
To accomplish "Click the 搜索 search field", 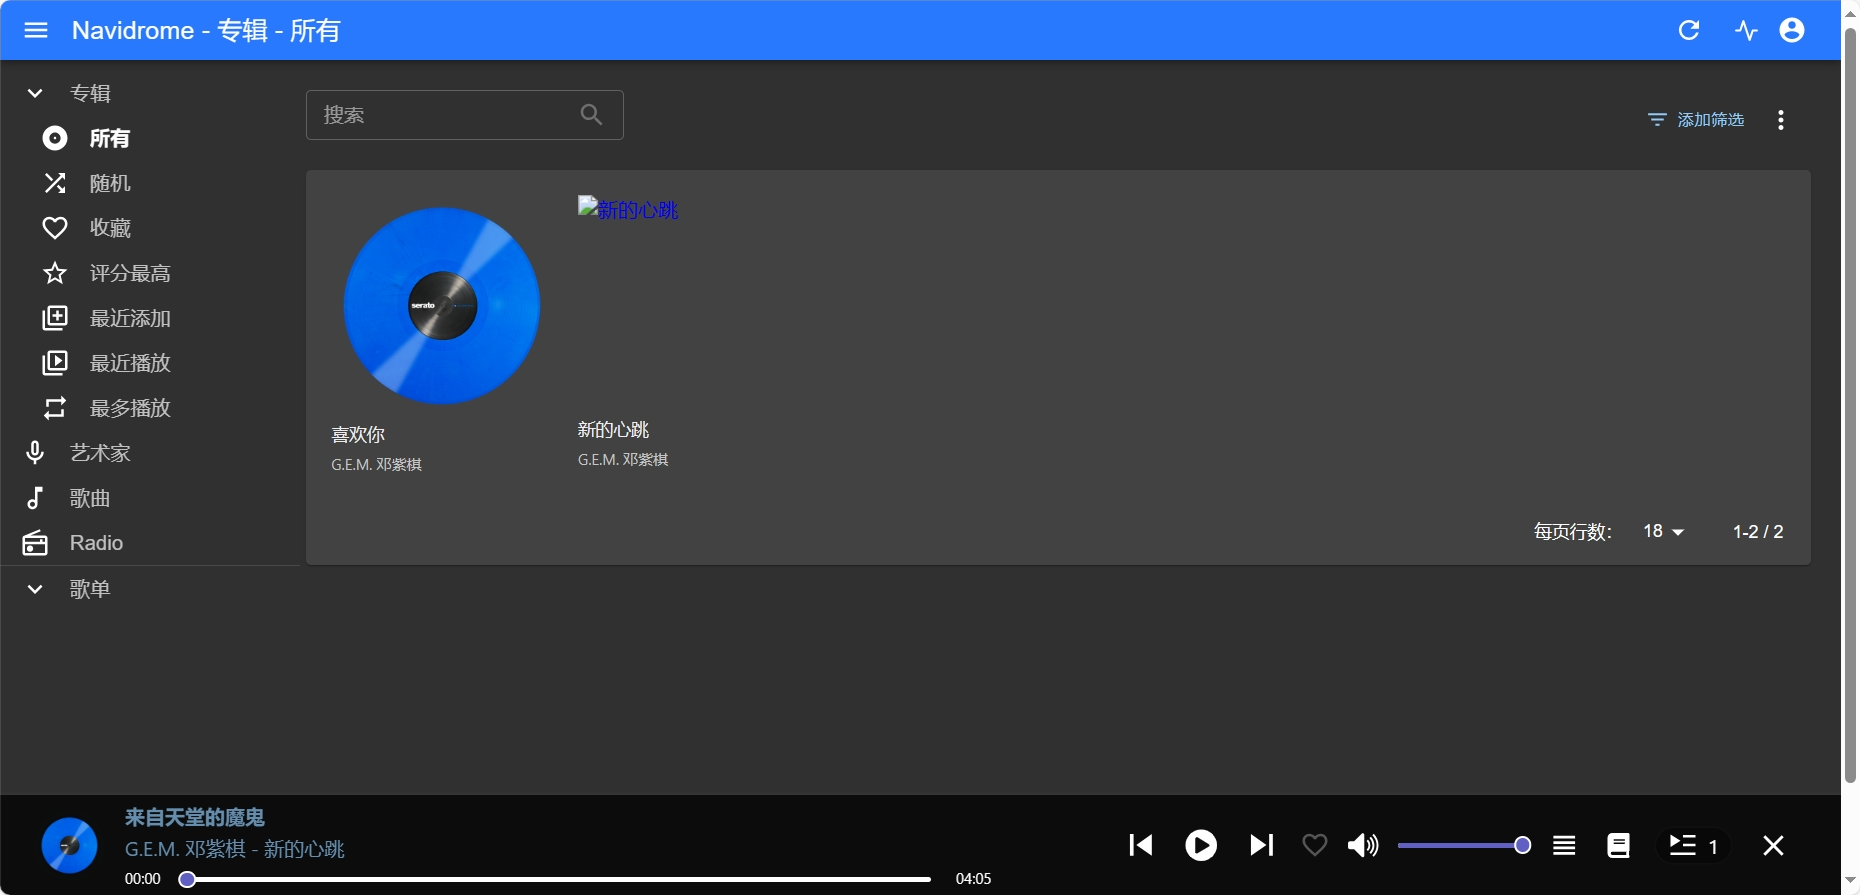I will coord(464,115).
